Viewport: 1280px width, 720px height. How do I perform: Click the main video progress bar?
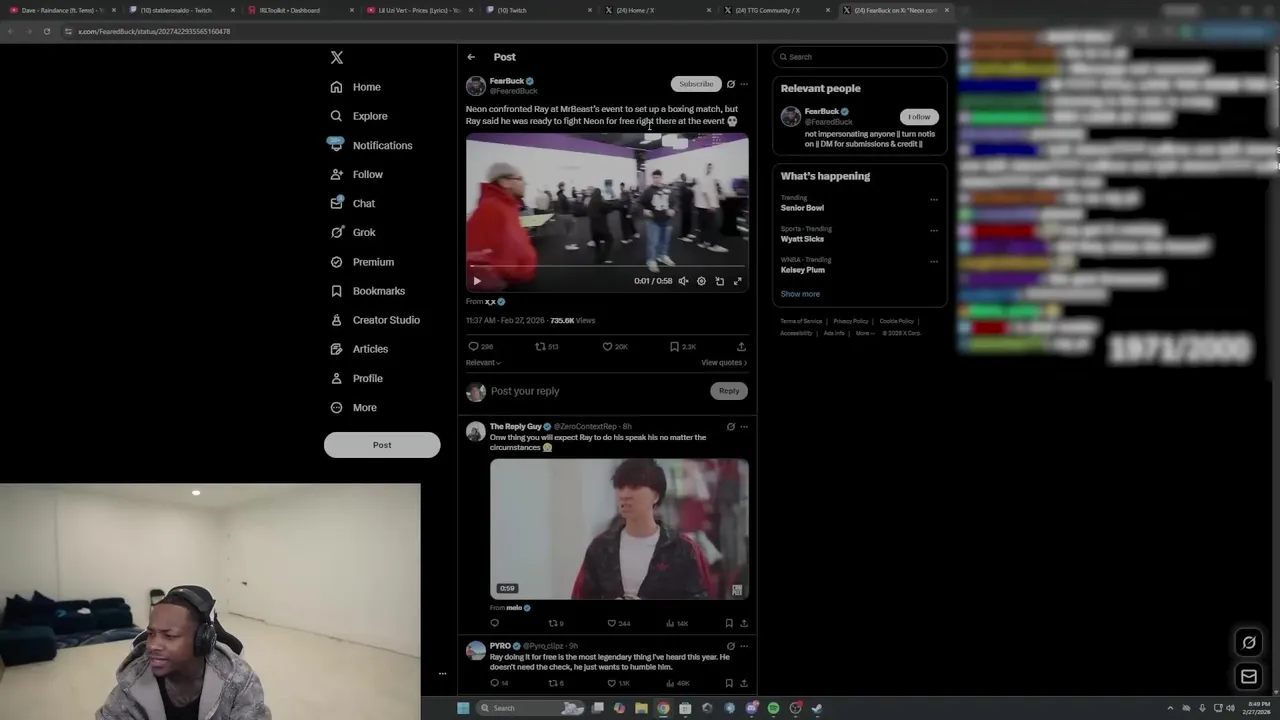coord(607,267)
